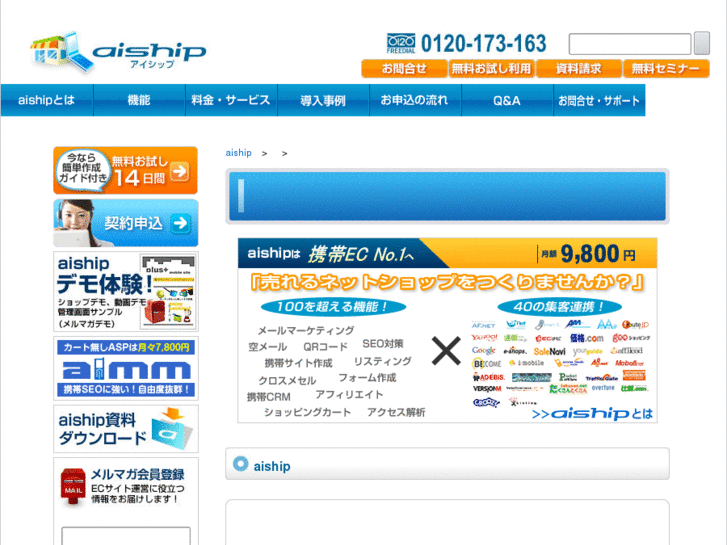Click the circle icon beside aiship heading
The height and width of the screenshot is (545, 727).
click(x=240, y=464)
